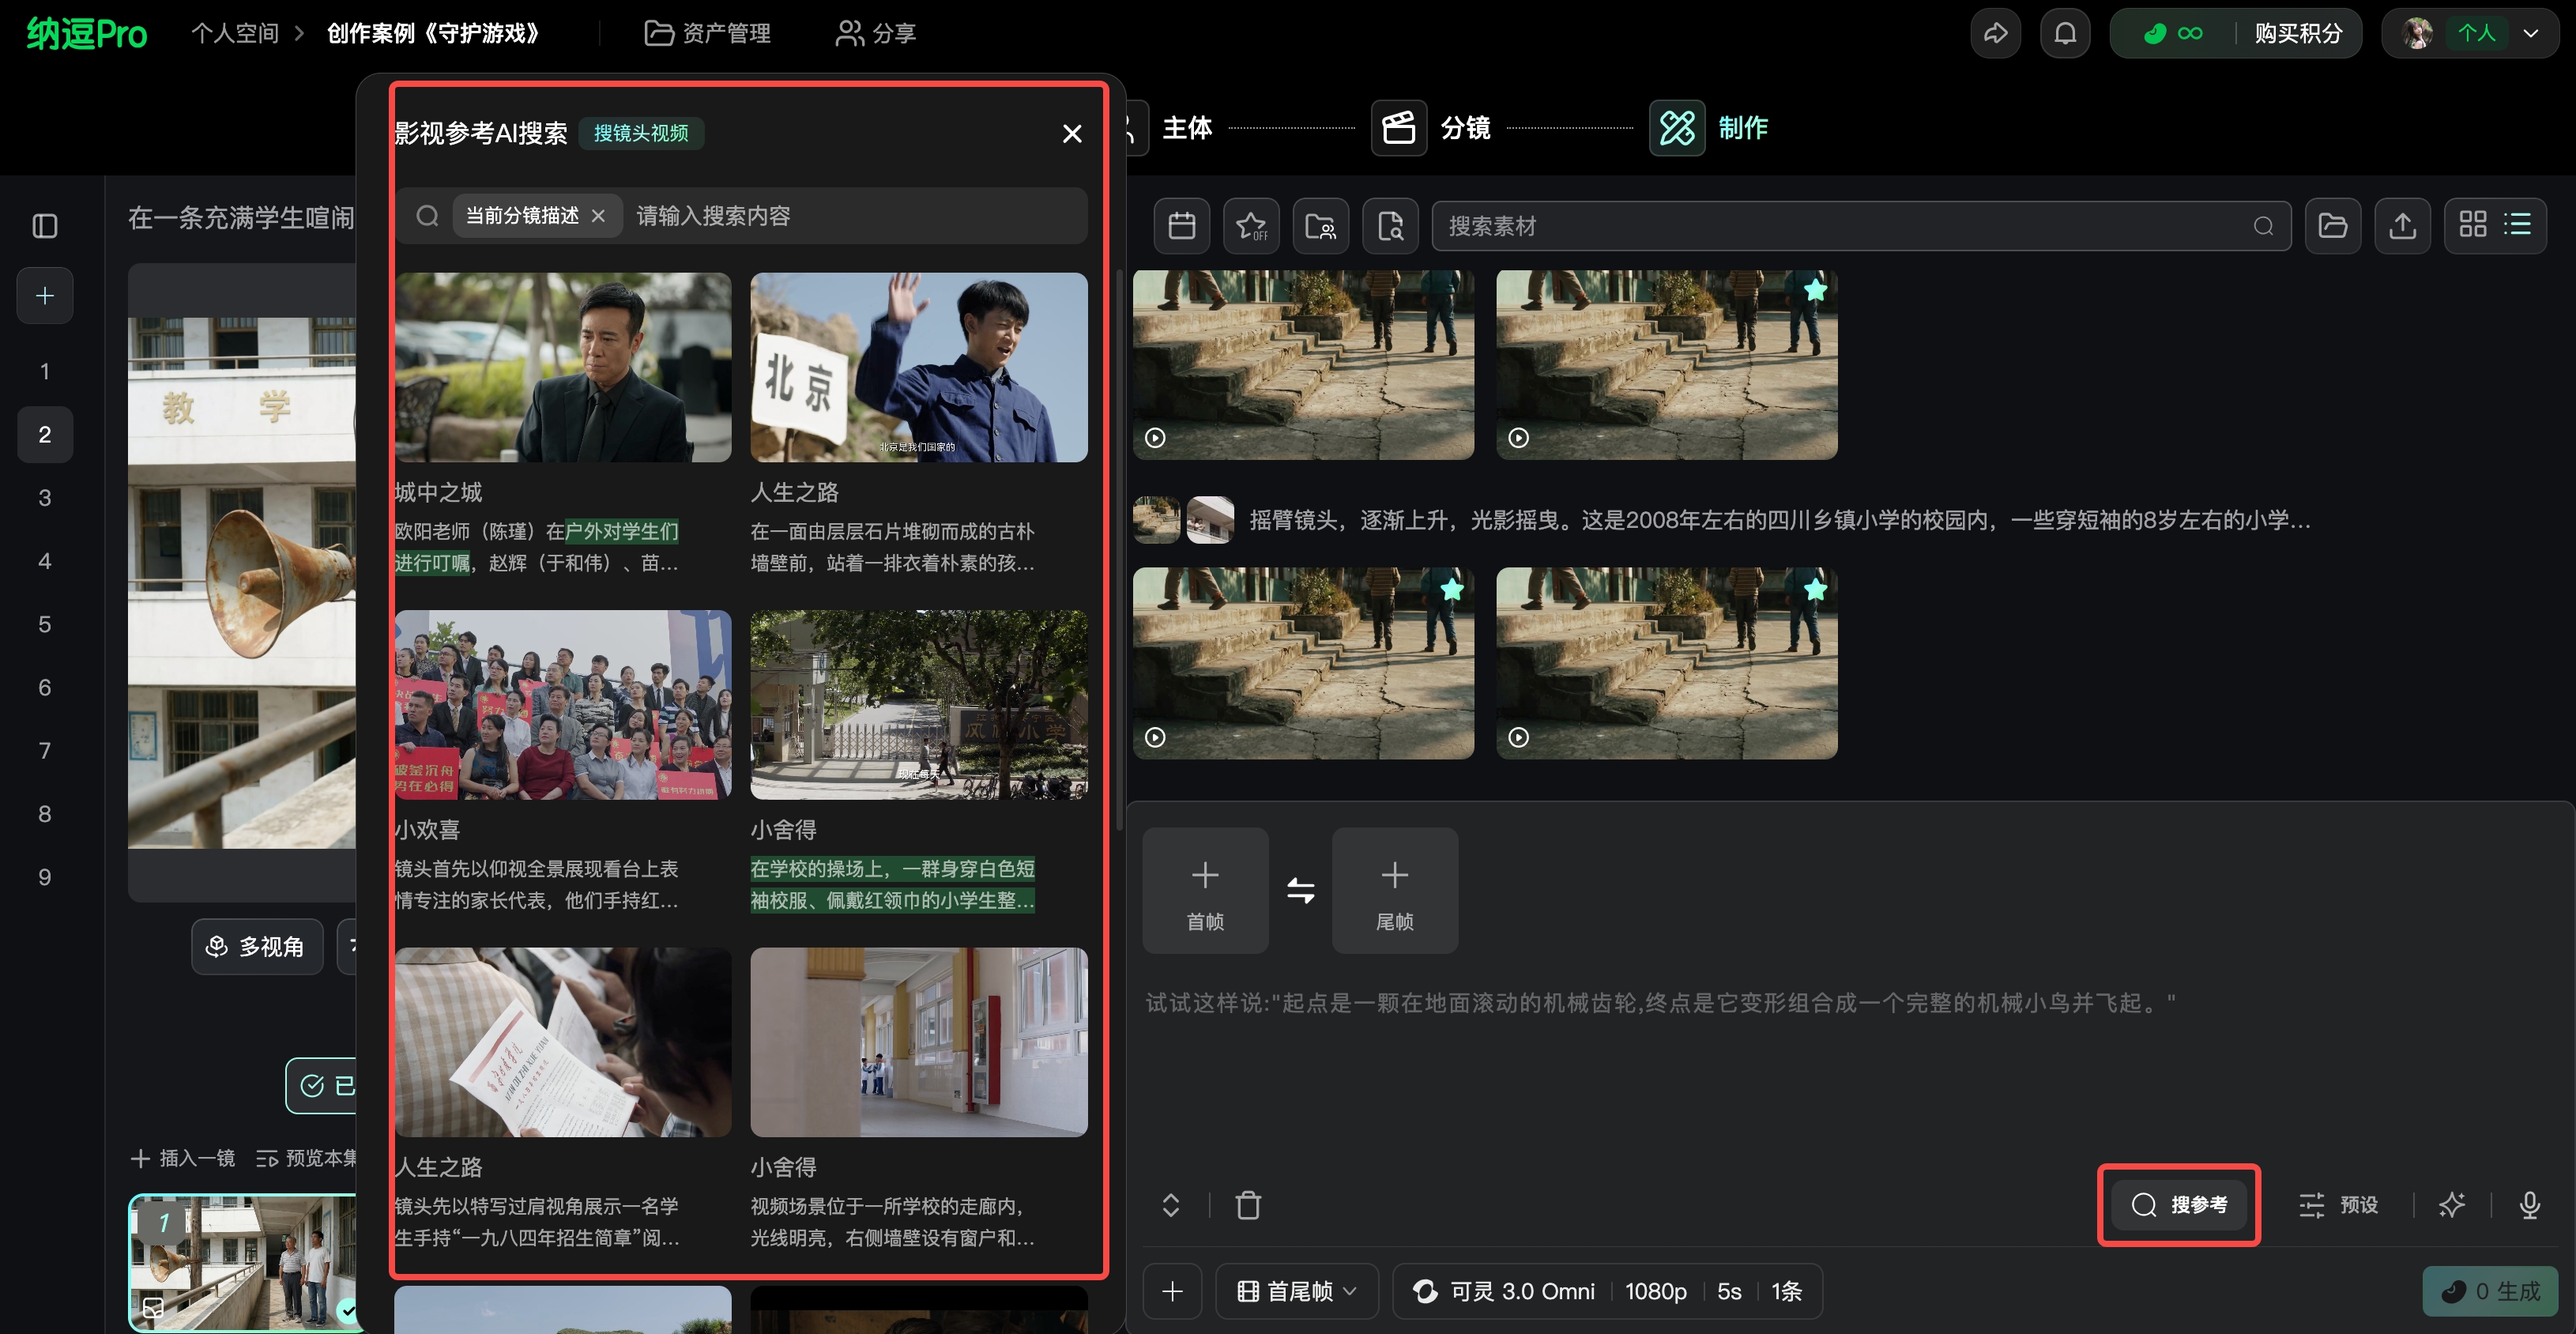Click the search magnifier in reference panel
Screen dimensions: 2576x1334
coord(427,215)
